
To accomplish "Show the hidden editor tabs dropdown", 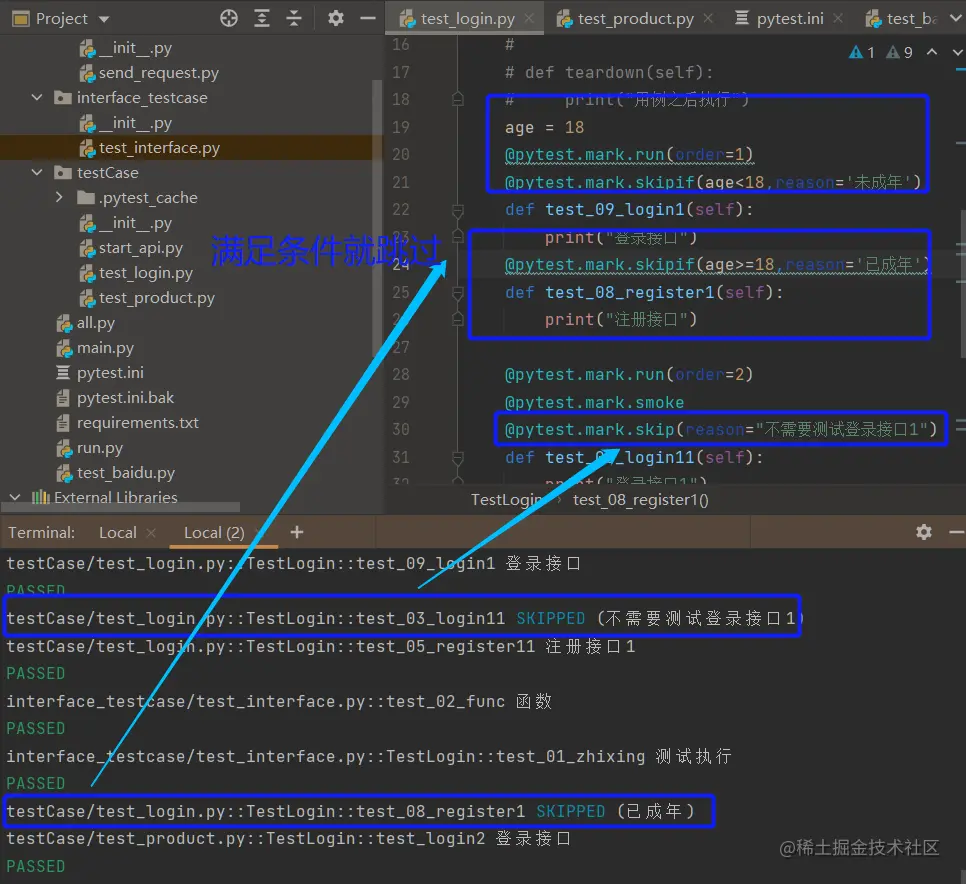I will (957, 18).
